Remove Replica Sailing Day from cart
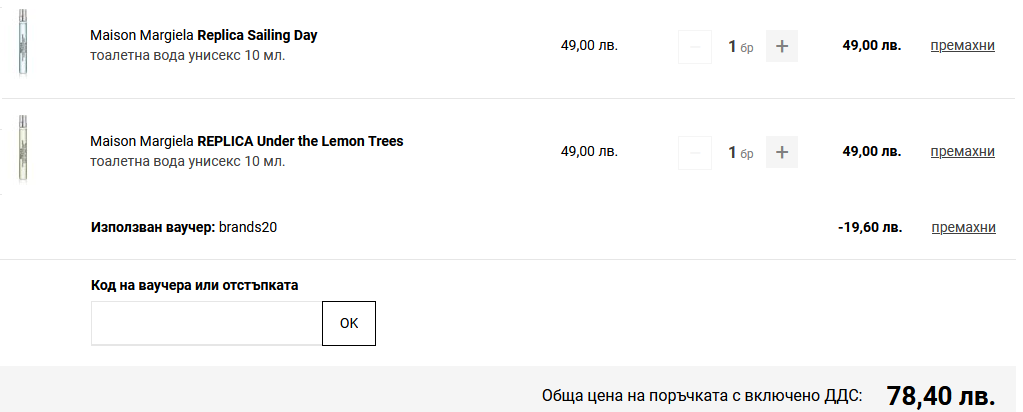The width and height of the screenshot is (1023, 412). pyautogui.click(x=962, y=45)
